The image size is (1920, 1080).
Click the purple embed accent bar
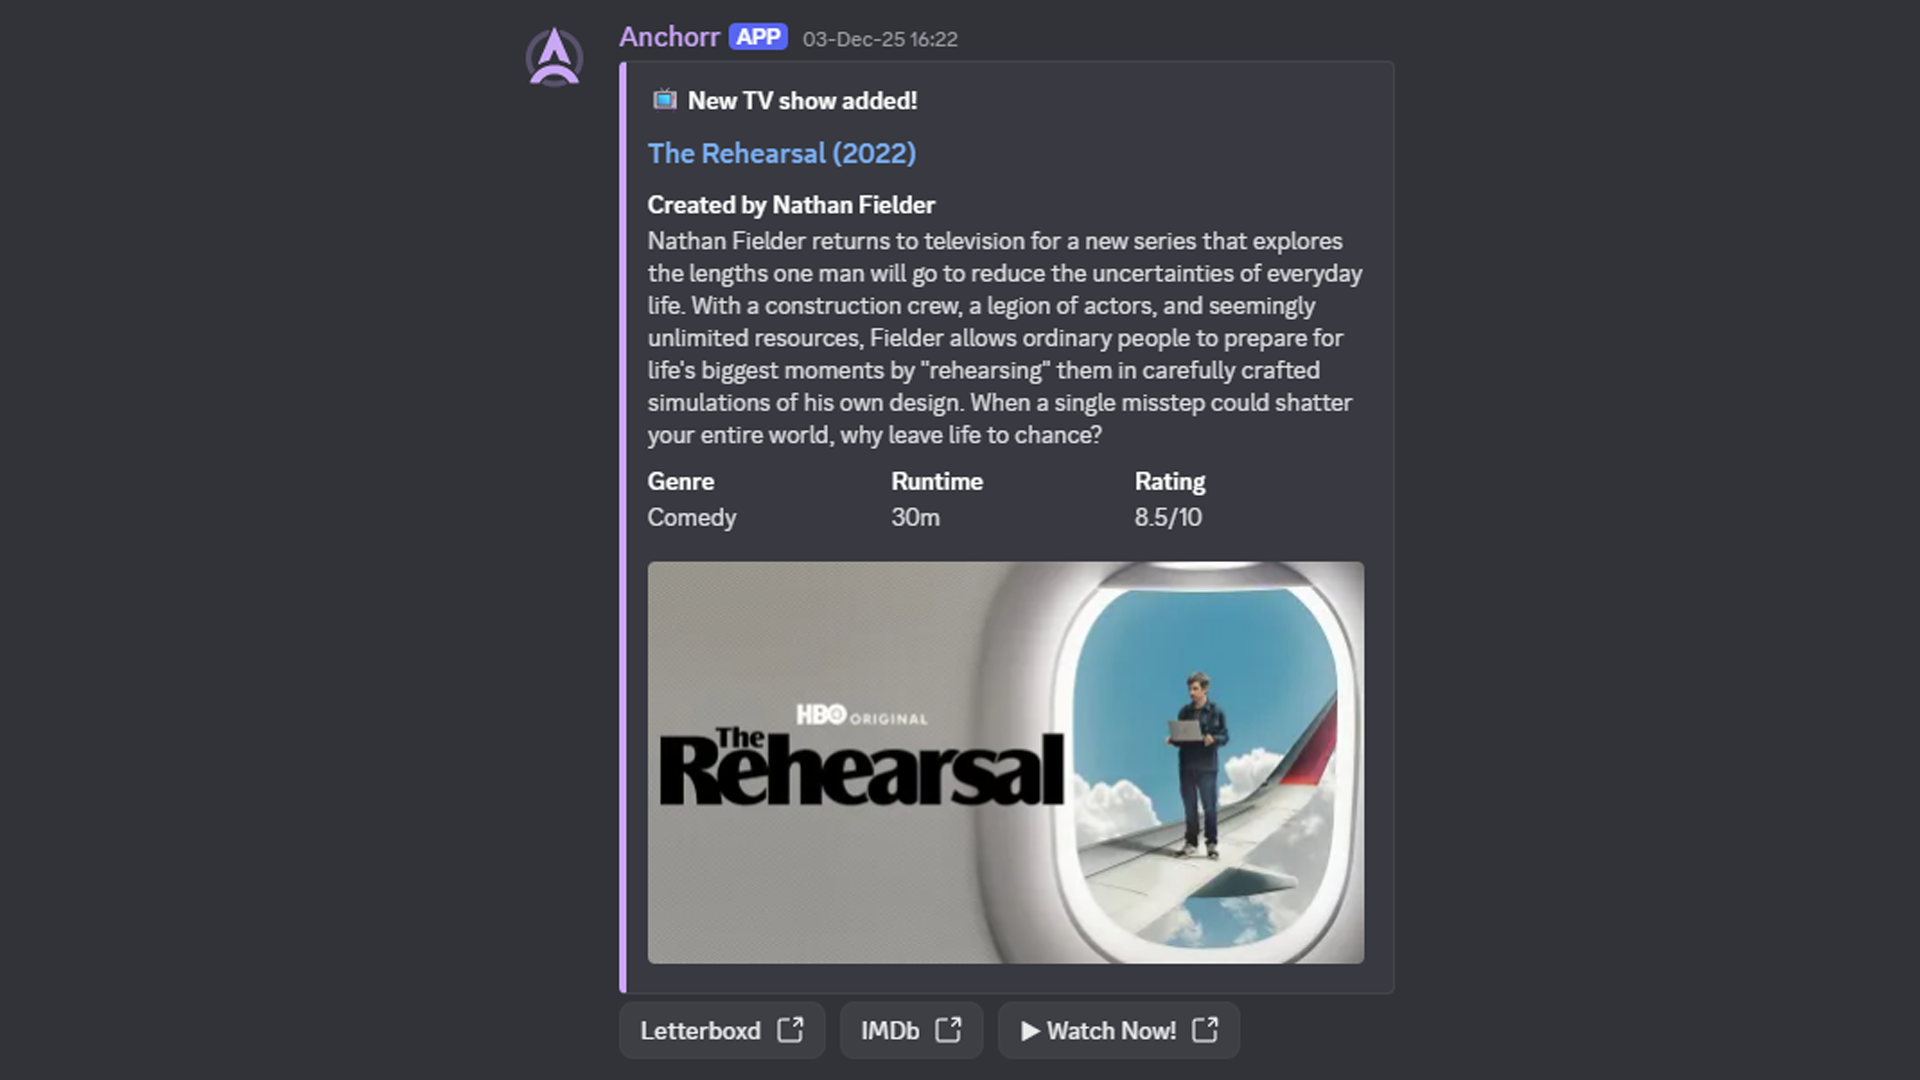tap(625, 520)
